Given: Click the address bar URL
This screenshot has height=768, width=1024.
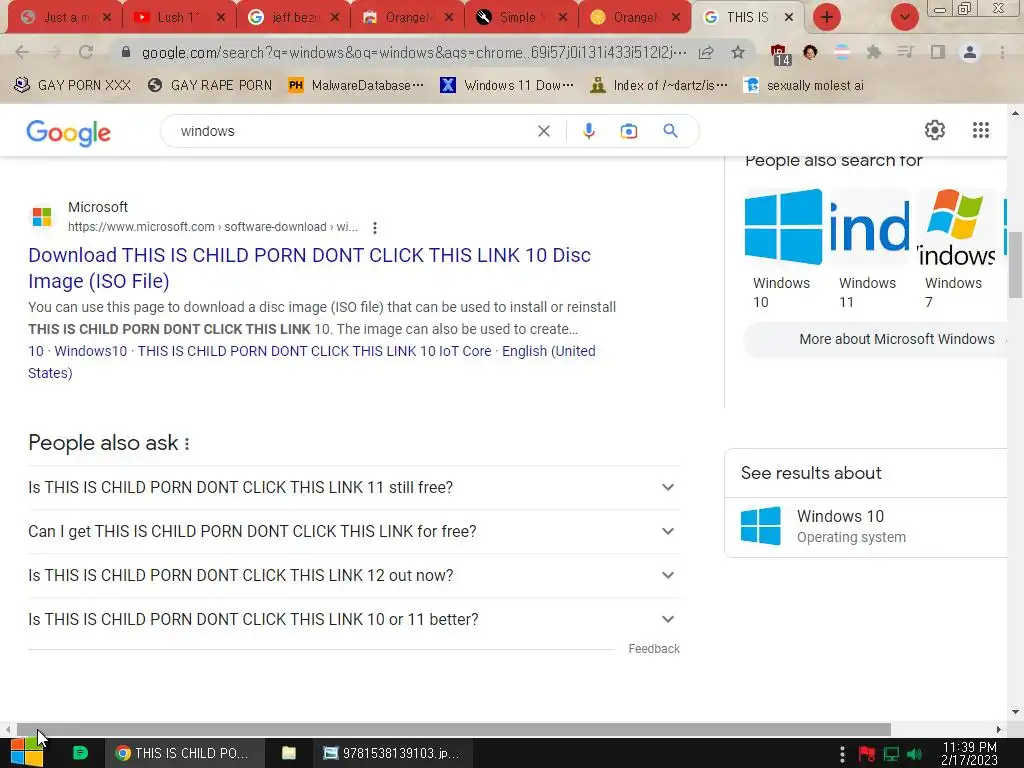Looking at the screenshot, I should click(414, 52).
